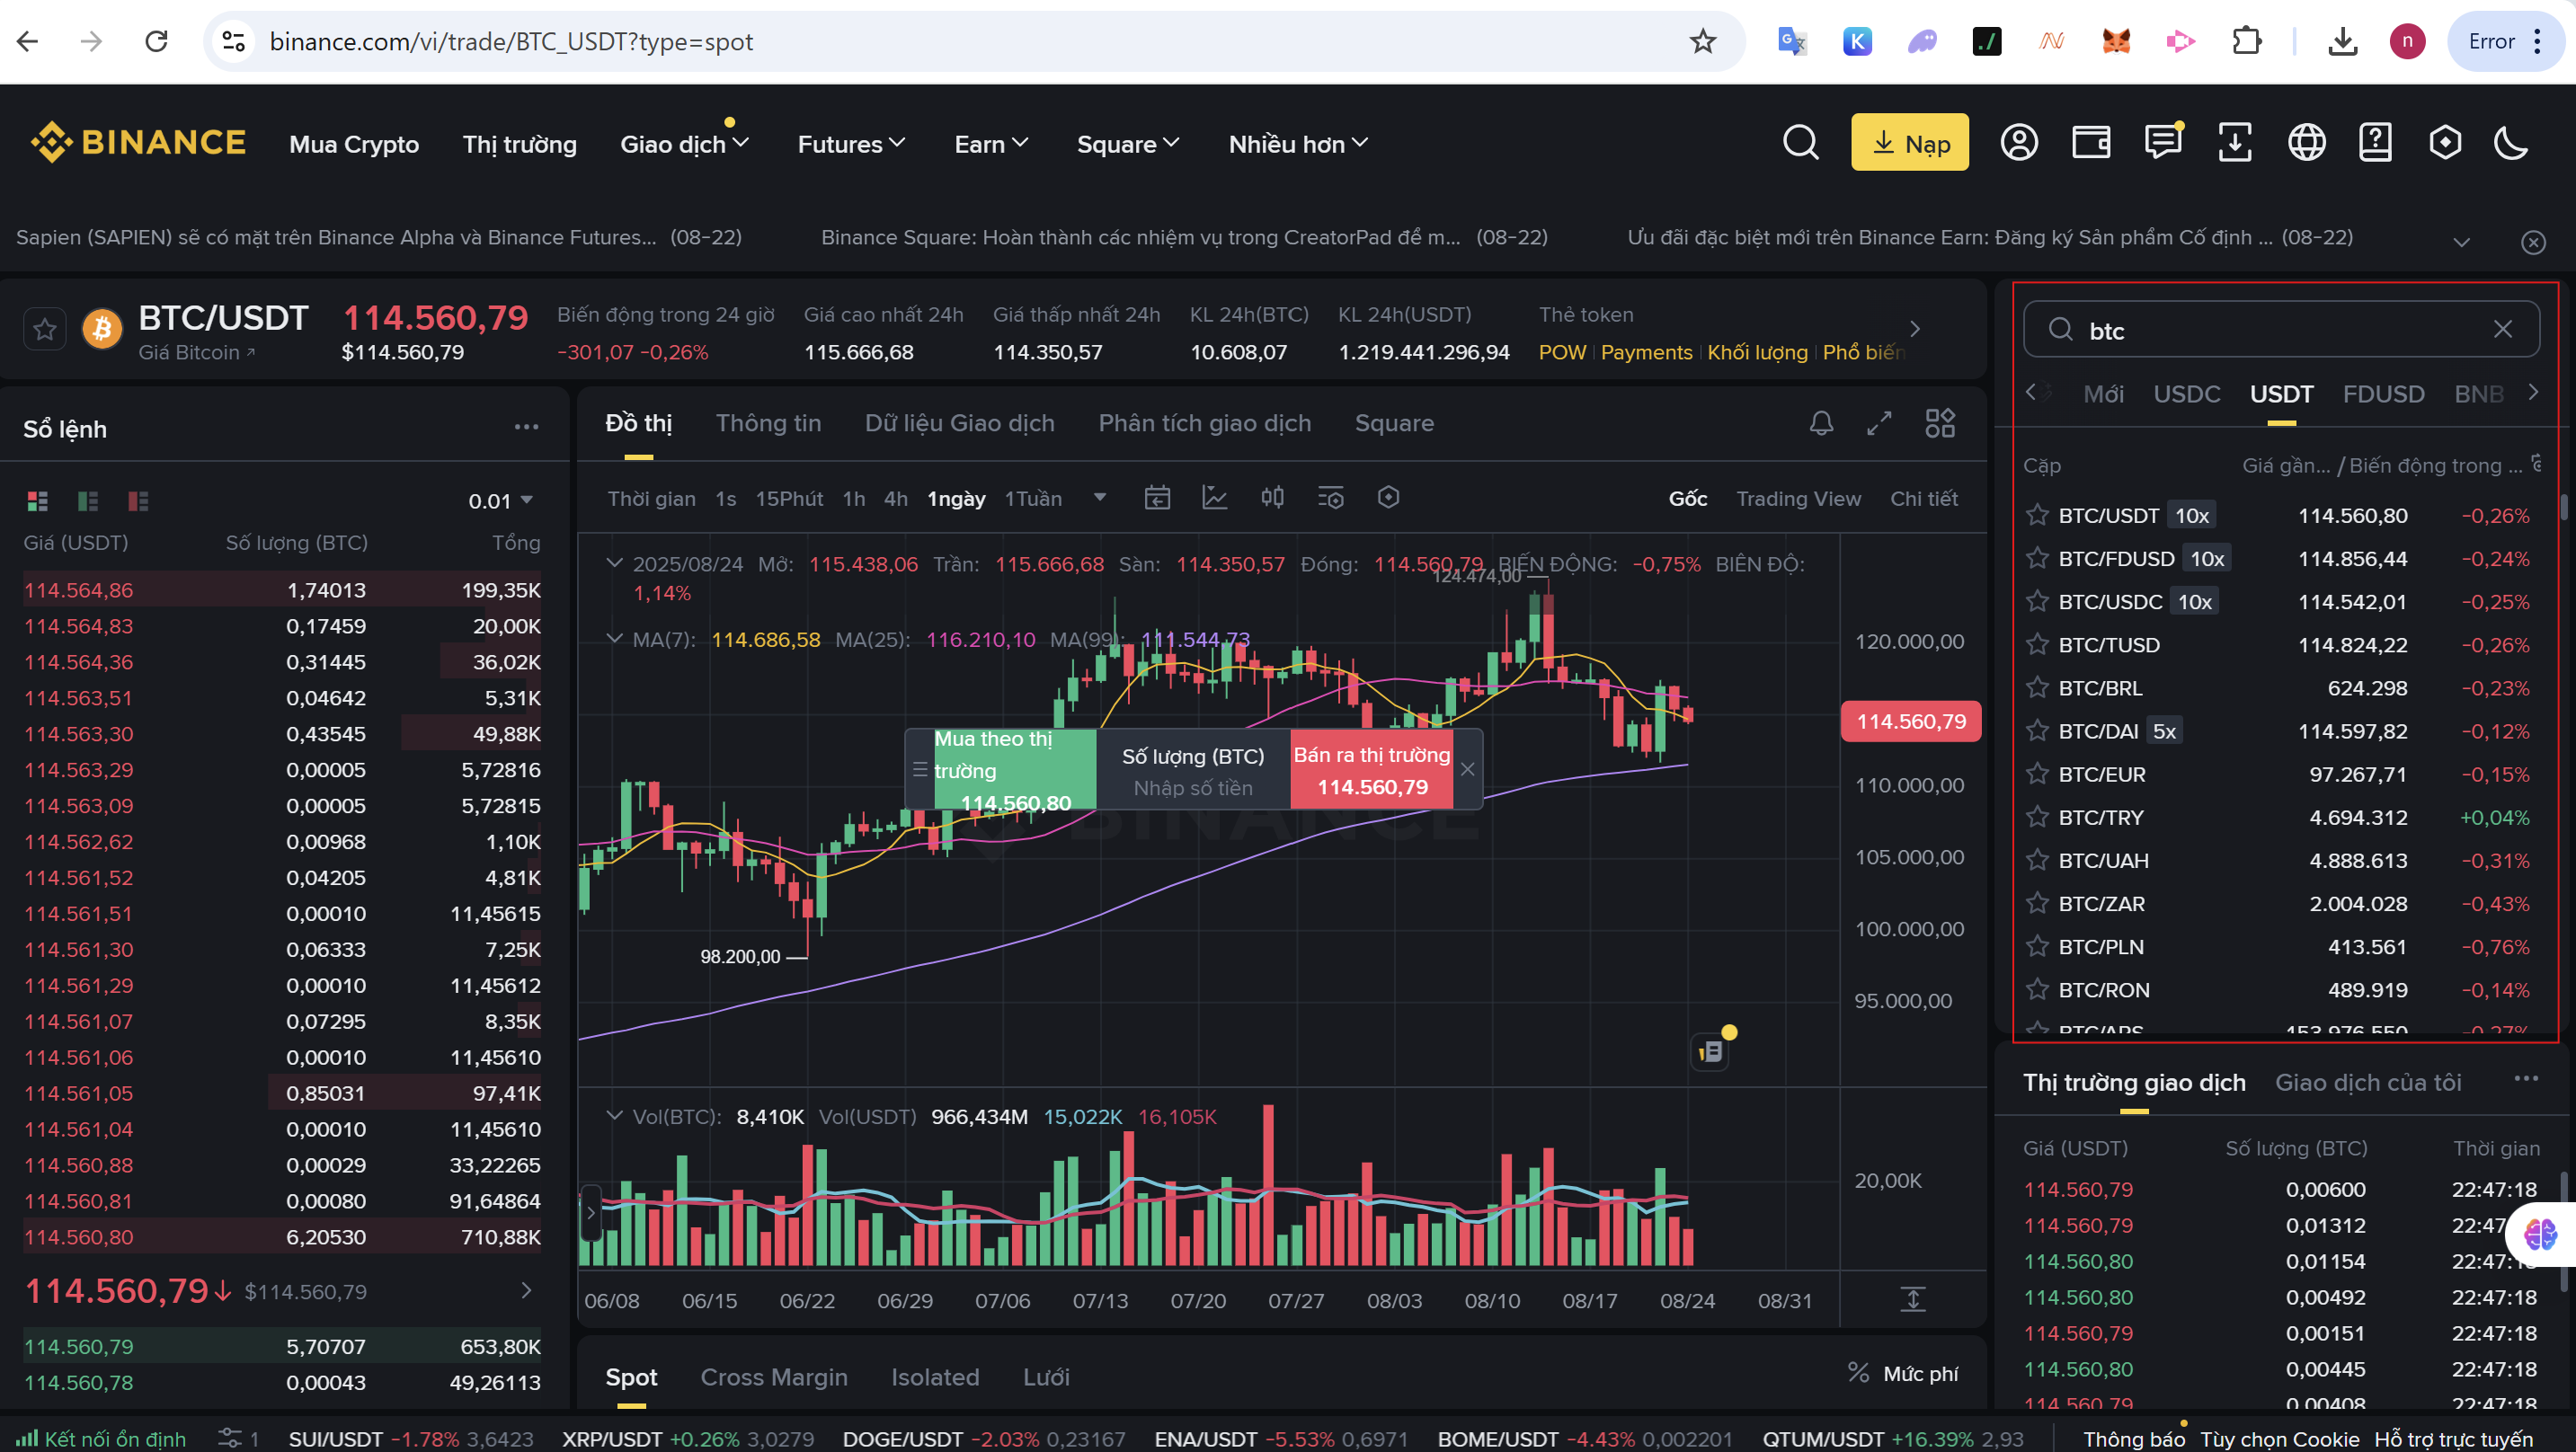Open the wallet icon in header
The width and height of the screenshot is (2576, 1452).
tap(2090, 143)
